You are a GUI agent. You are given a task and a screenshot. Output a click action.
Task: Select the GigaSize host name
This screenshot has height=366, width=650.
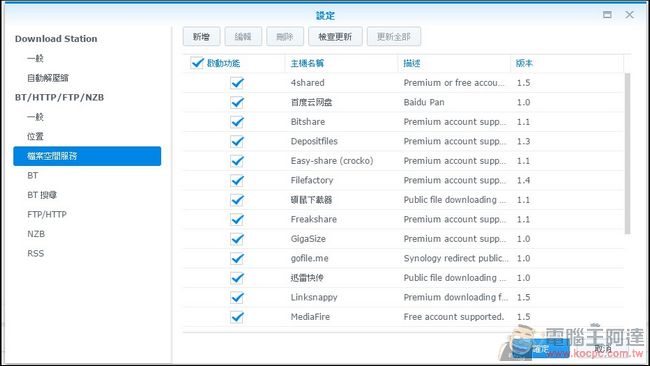tap(308, 239)
